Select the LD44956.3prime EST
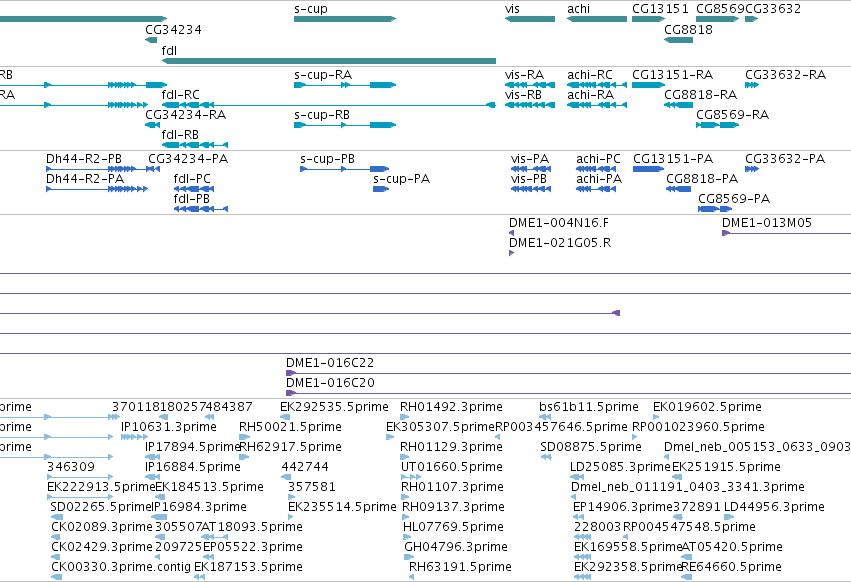The width and height of the screenshot is (851, 582). coord(730,517)
